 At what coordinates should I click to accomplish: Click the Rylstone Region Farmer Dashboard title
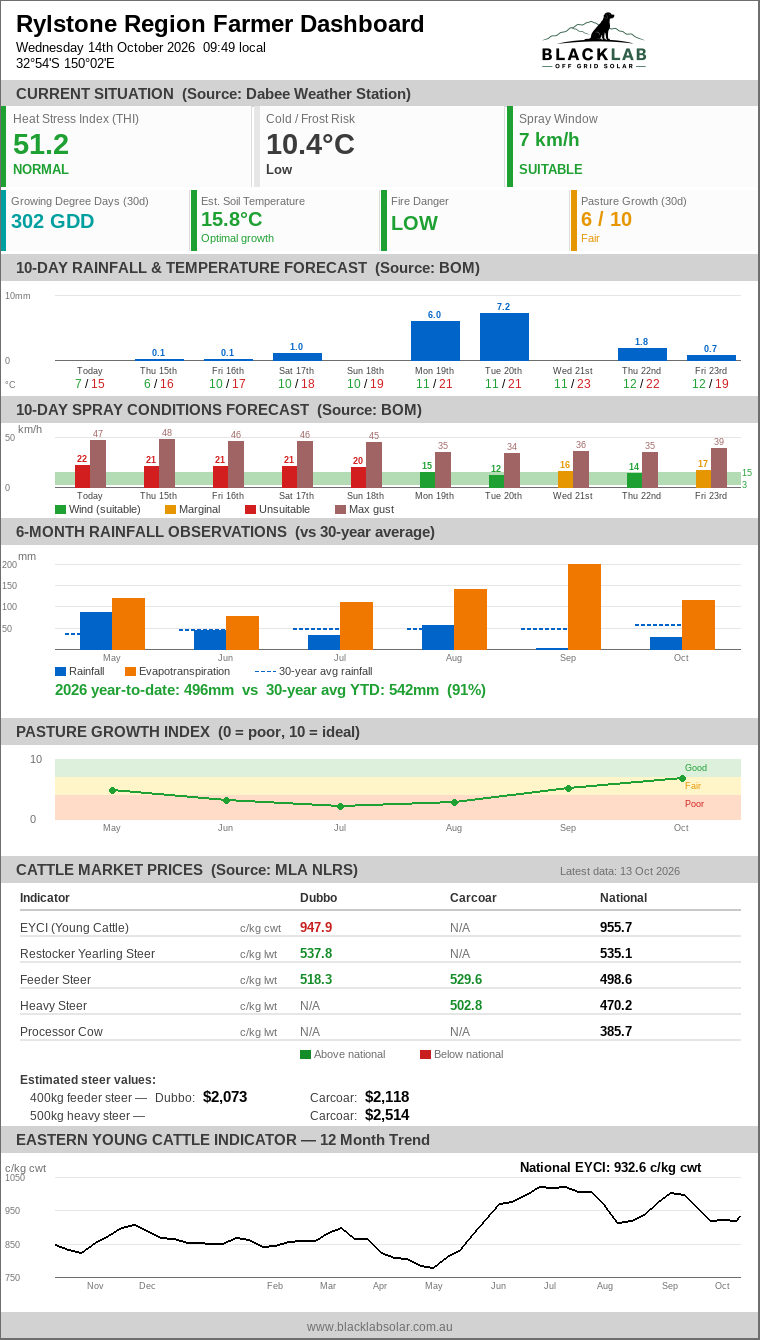coord(220,24)
